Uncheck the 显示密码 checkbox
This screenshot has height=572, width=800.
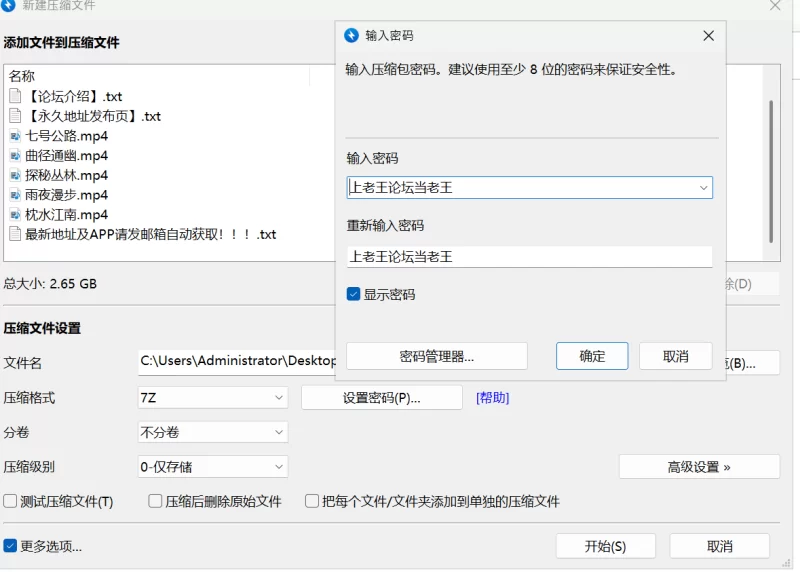point(353,294)
